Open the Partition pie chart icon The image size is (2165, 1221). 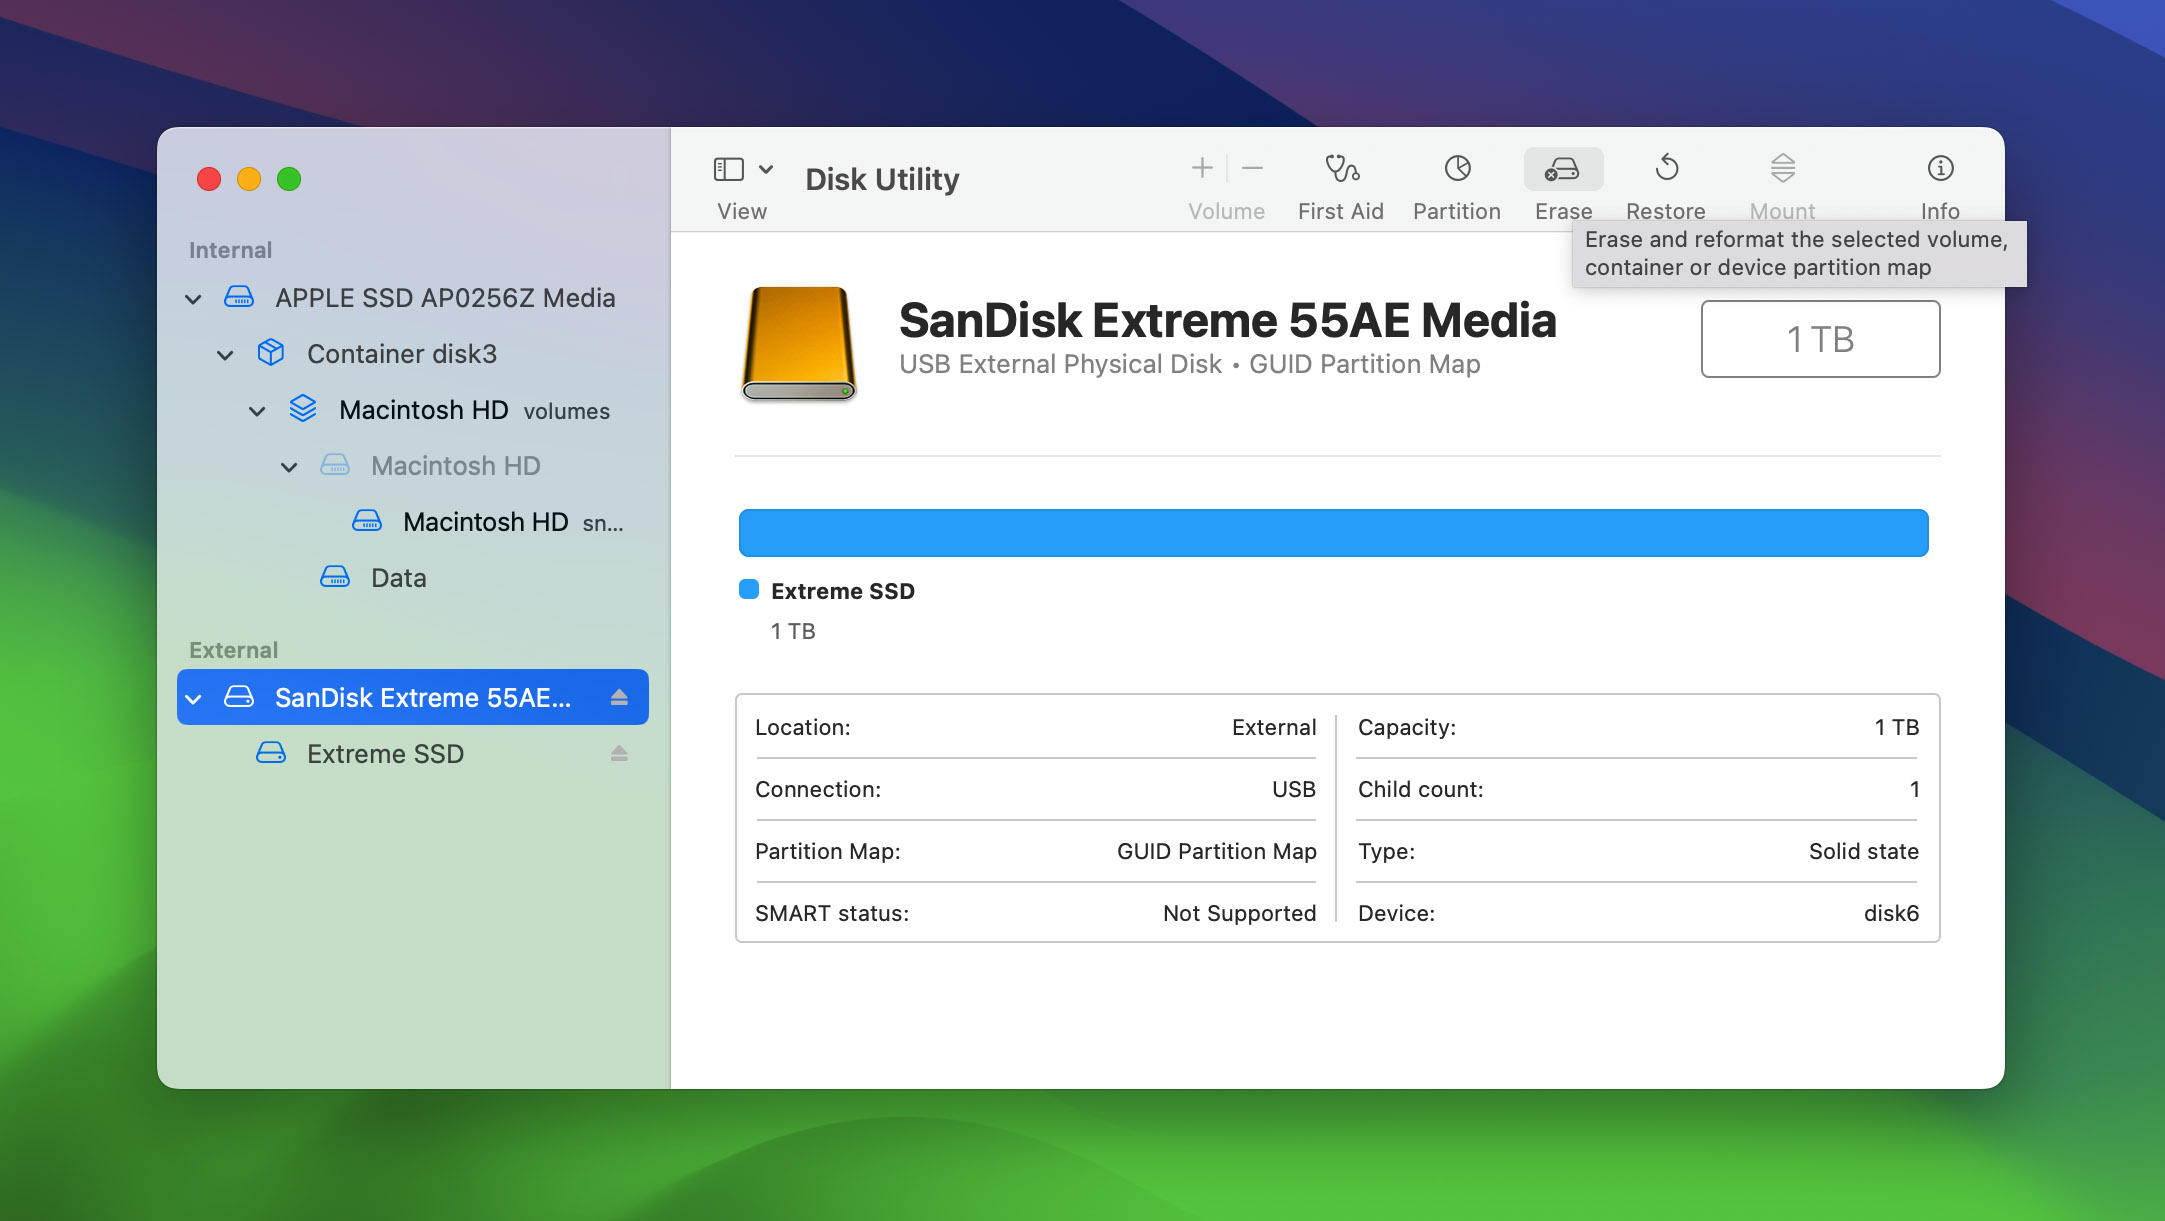tap(1457, 168)
